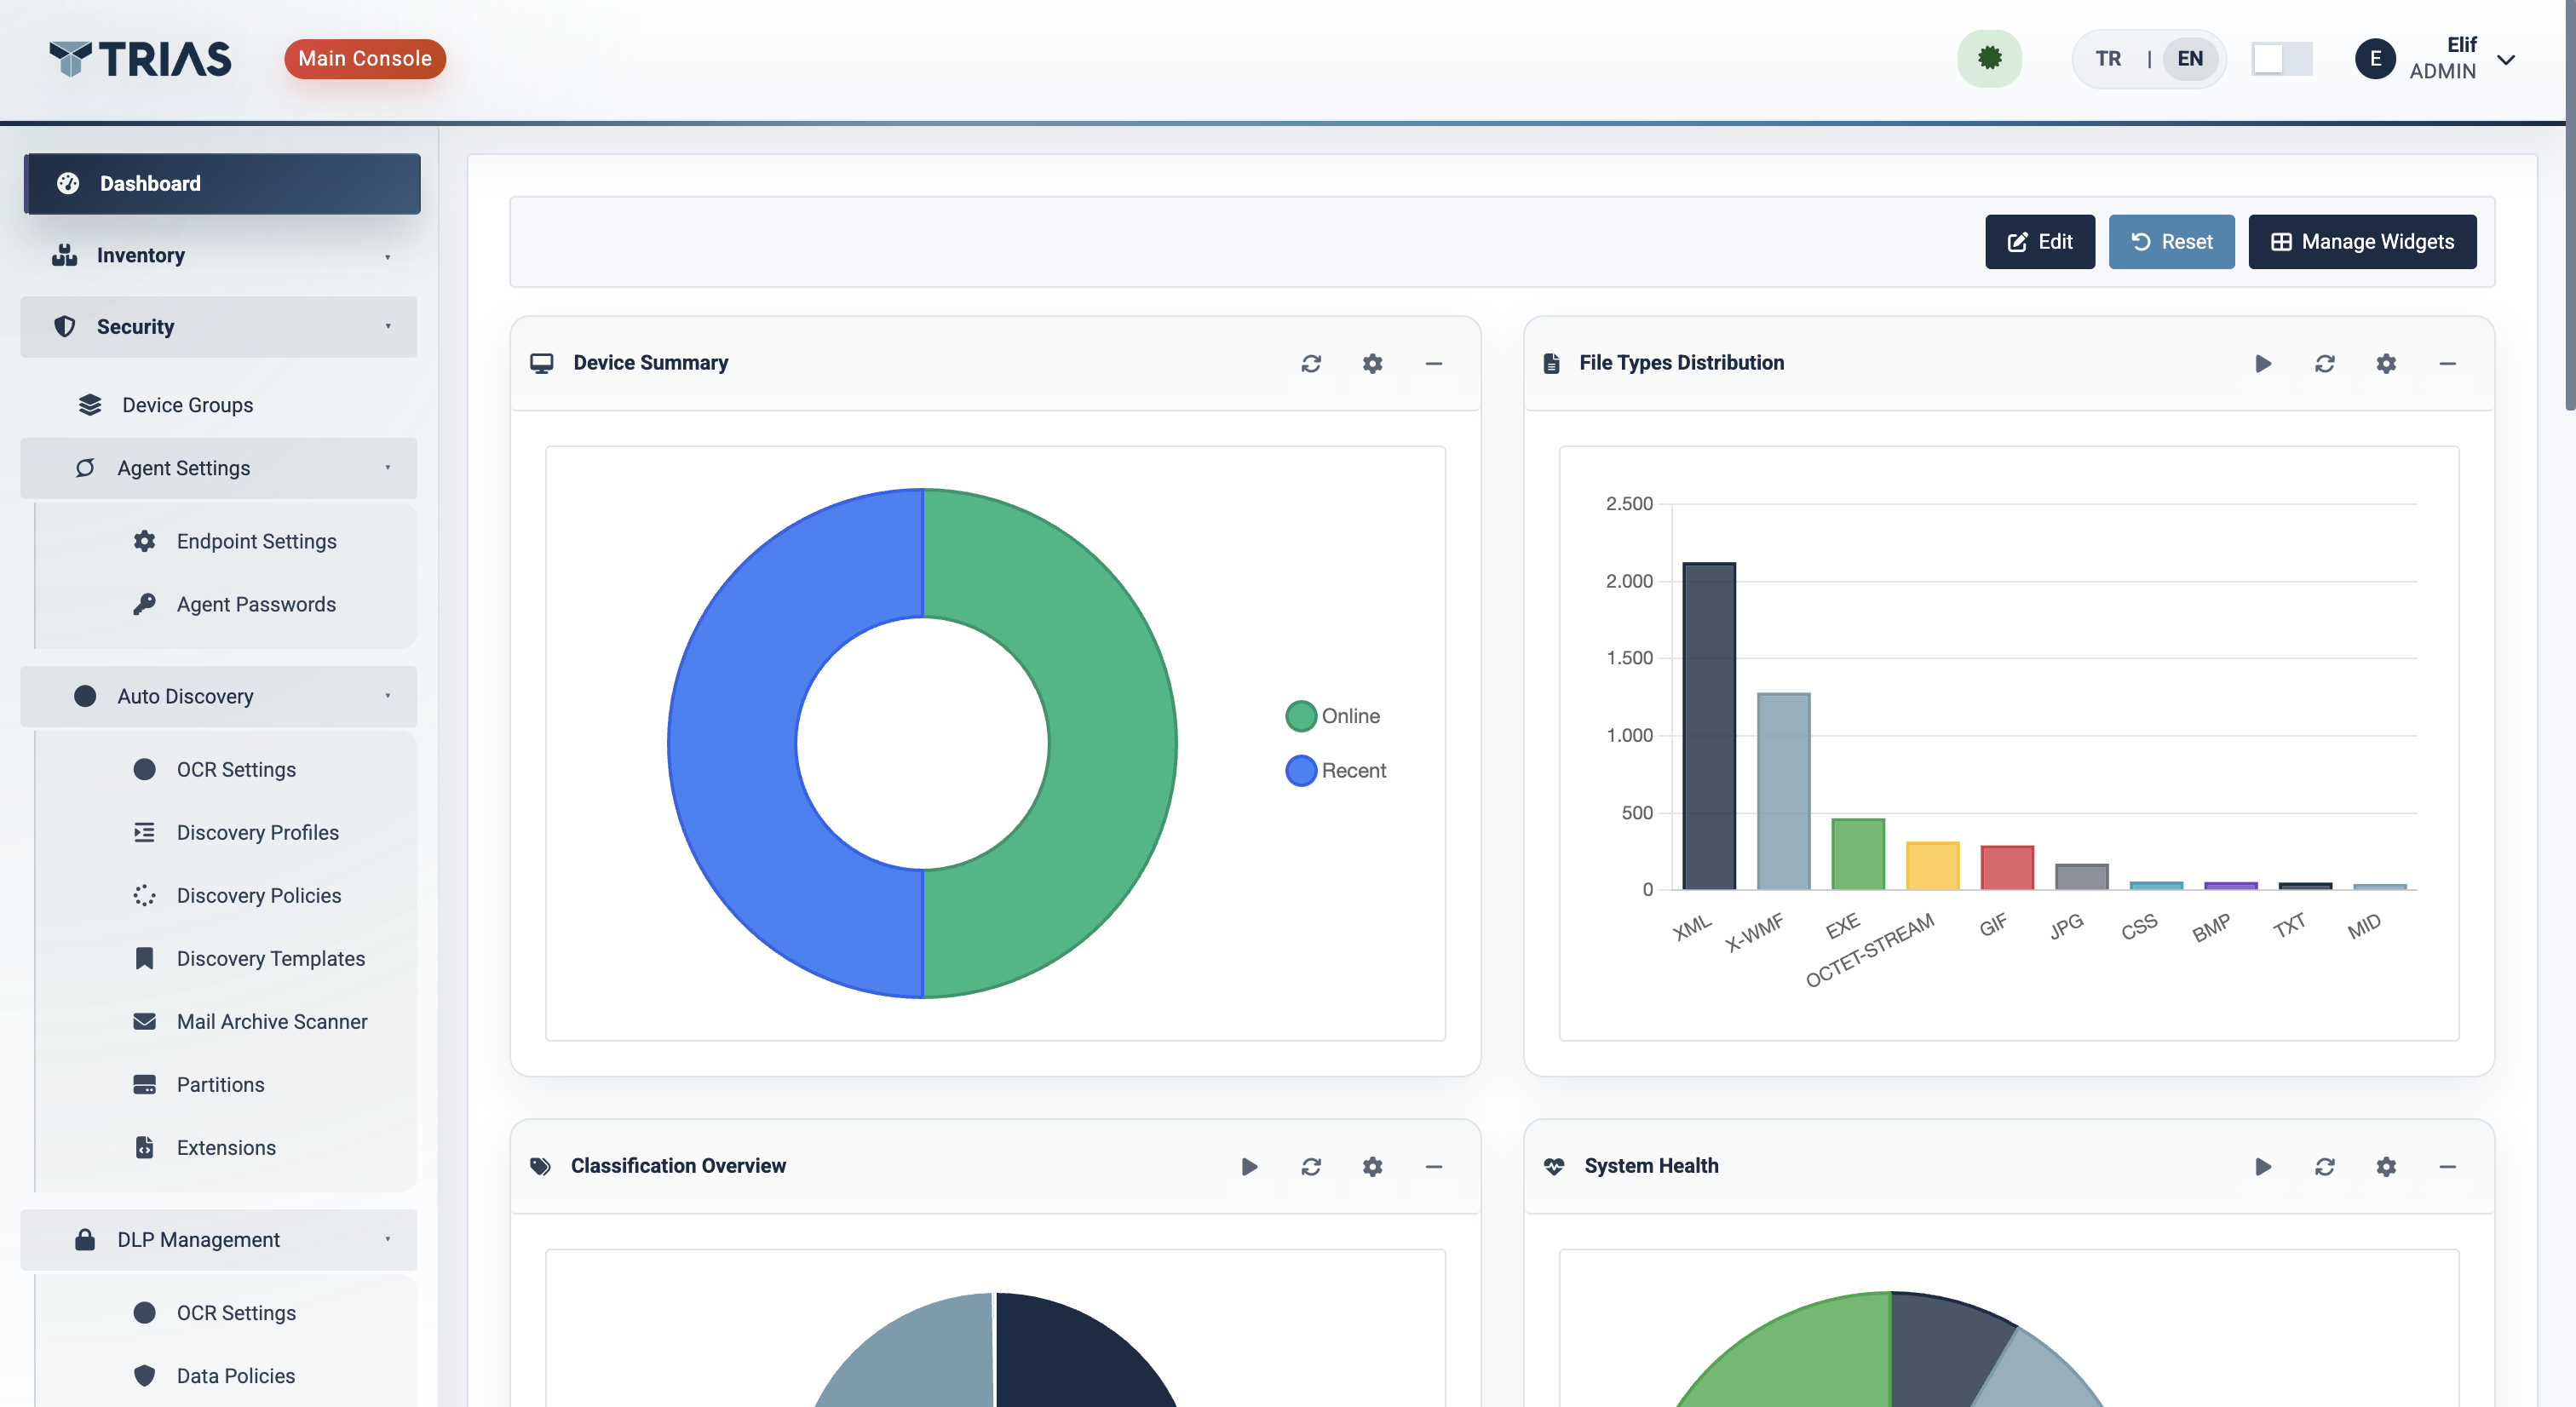Click the Reset button
Image resolution: width=2576 pixels, height=1407 pixels.
point(2171,242)
